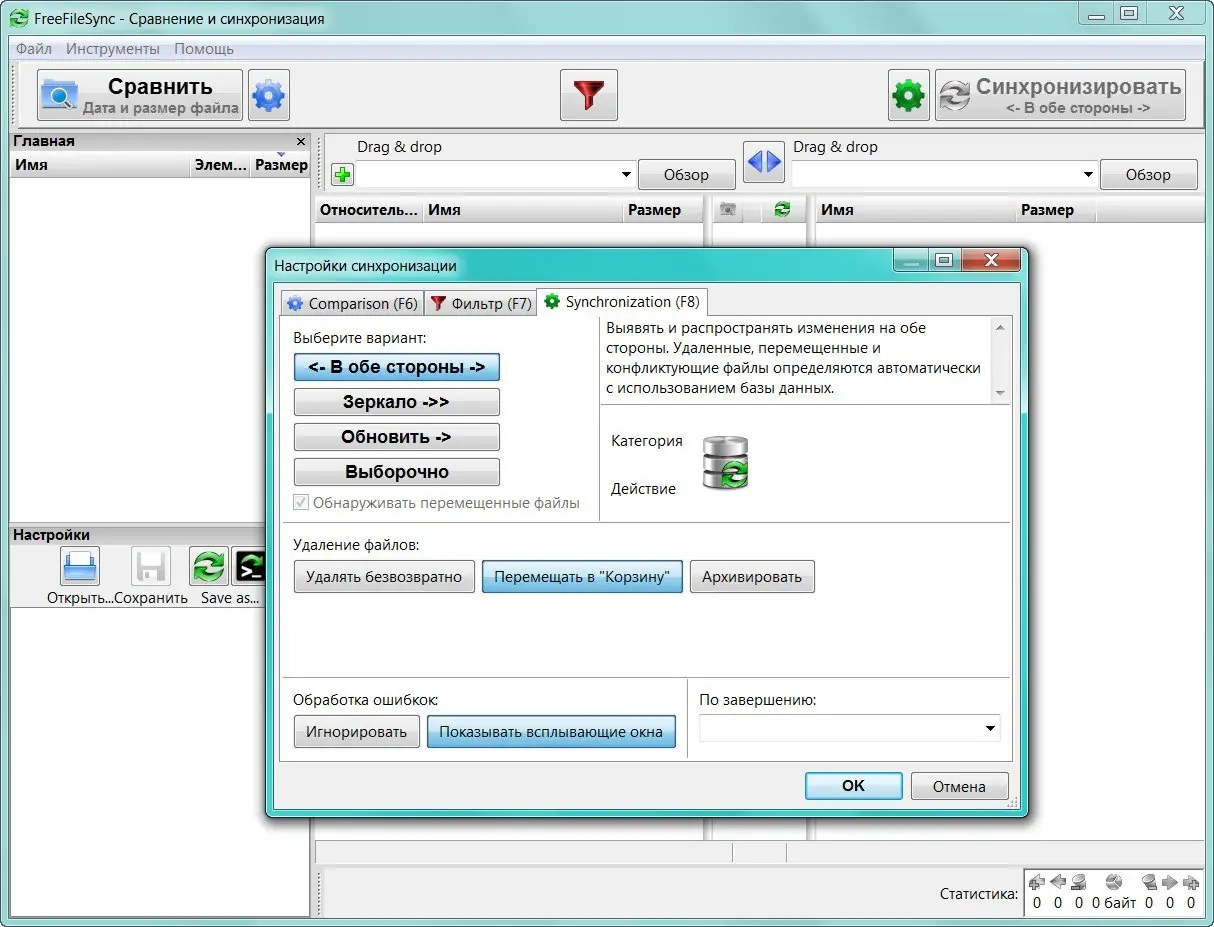Maximize the Настройки синхронизации dialog
Viewport: 1214px width, 927px height.
(942, 261)
